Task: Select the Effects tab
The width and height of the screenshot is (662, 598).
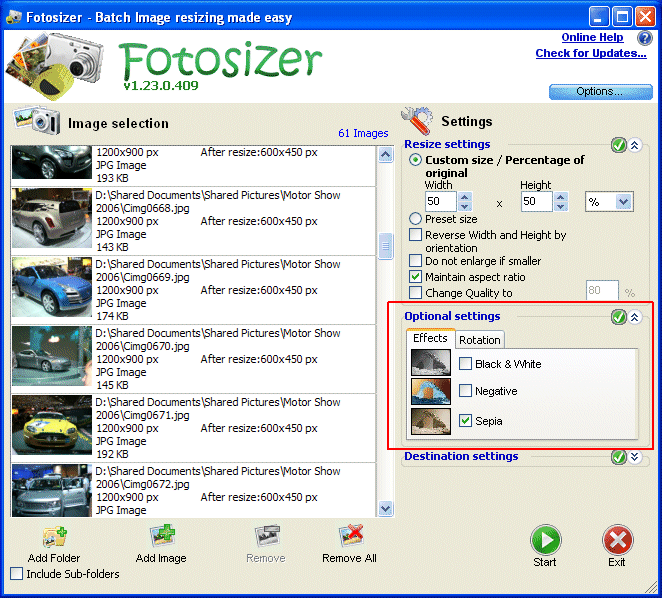Action: 430,338
